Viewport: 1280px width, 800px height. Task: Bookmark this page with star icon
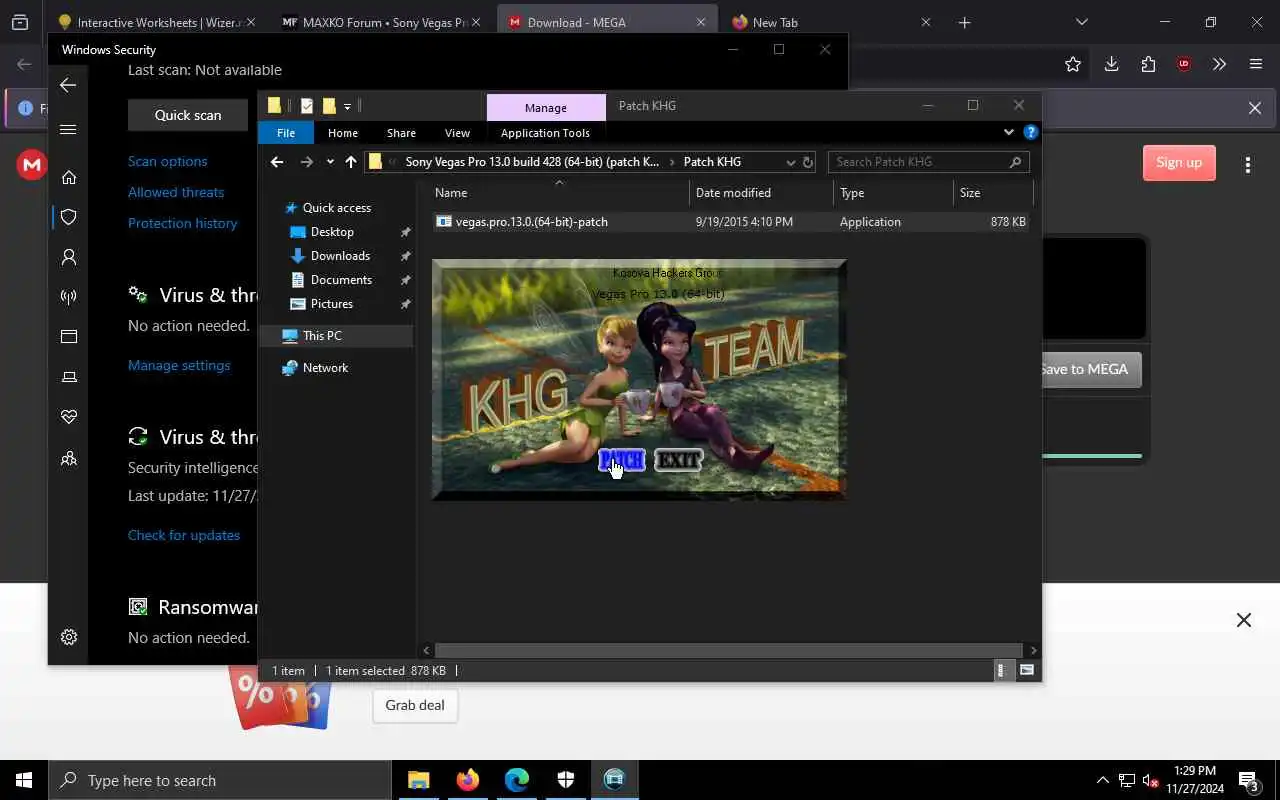click(x=1073, y=64)
